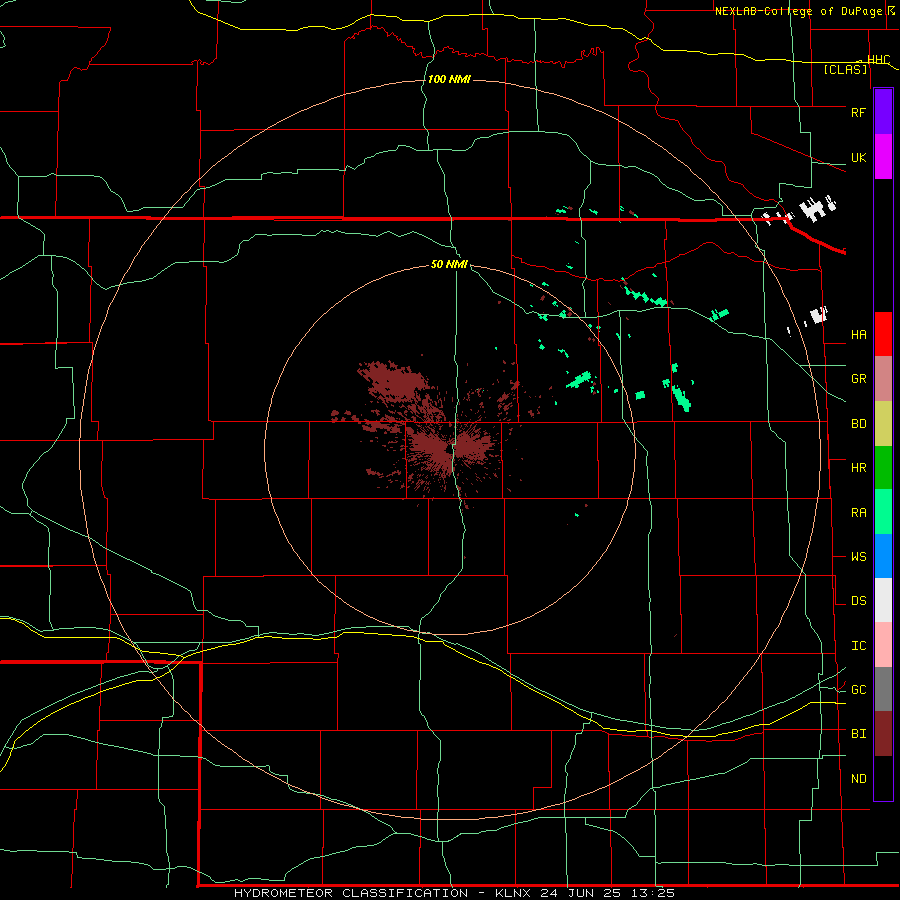This screenshot has height=900, width=900.
Task: Click the 'GC' legend label
Action: pyautogui.click(x=858, y=690)
